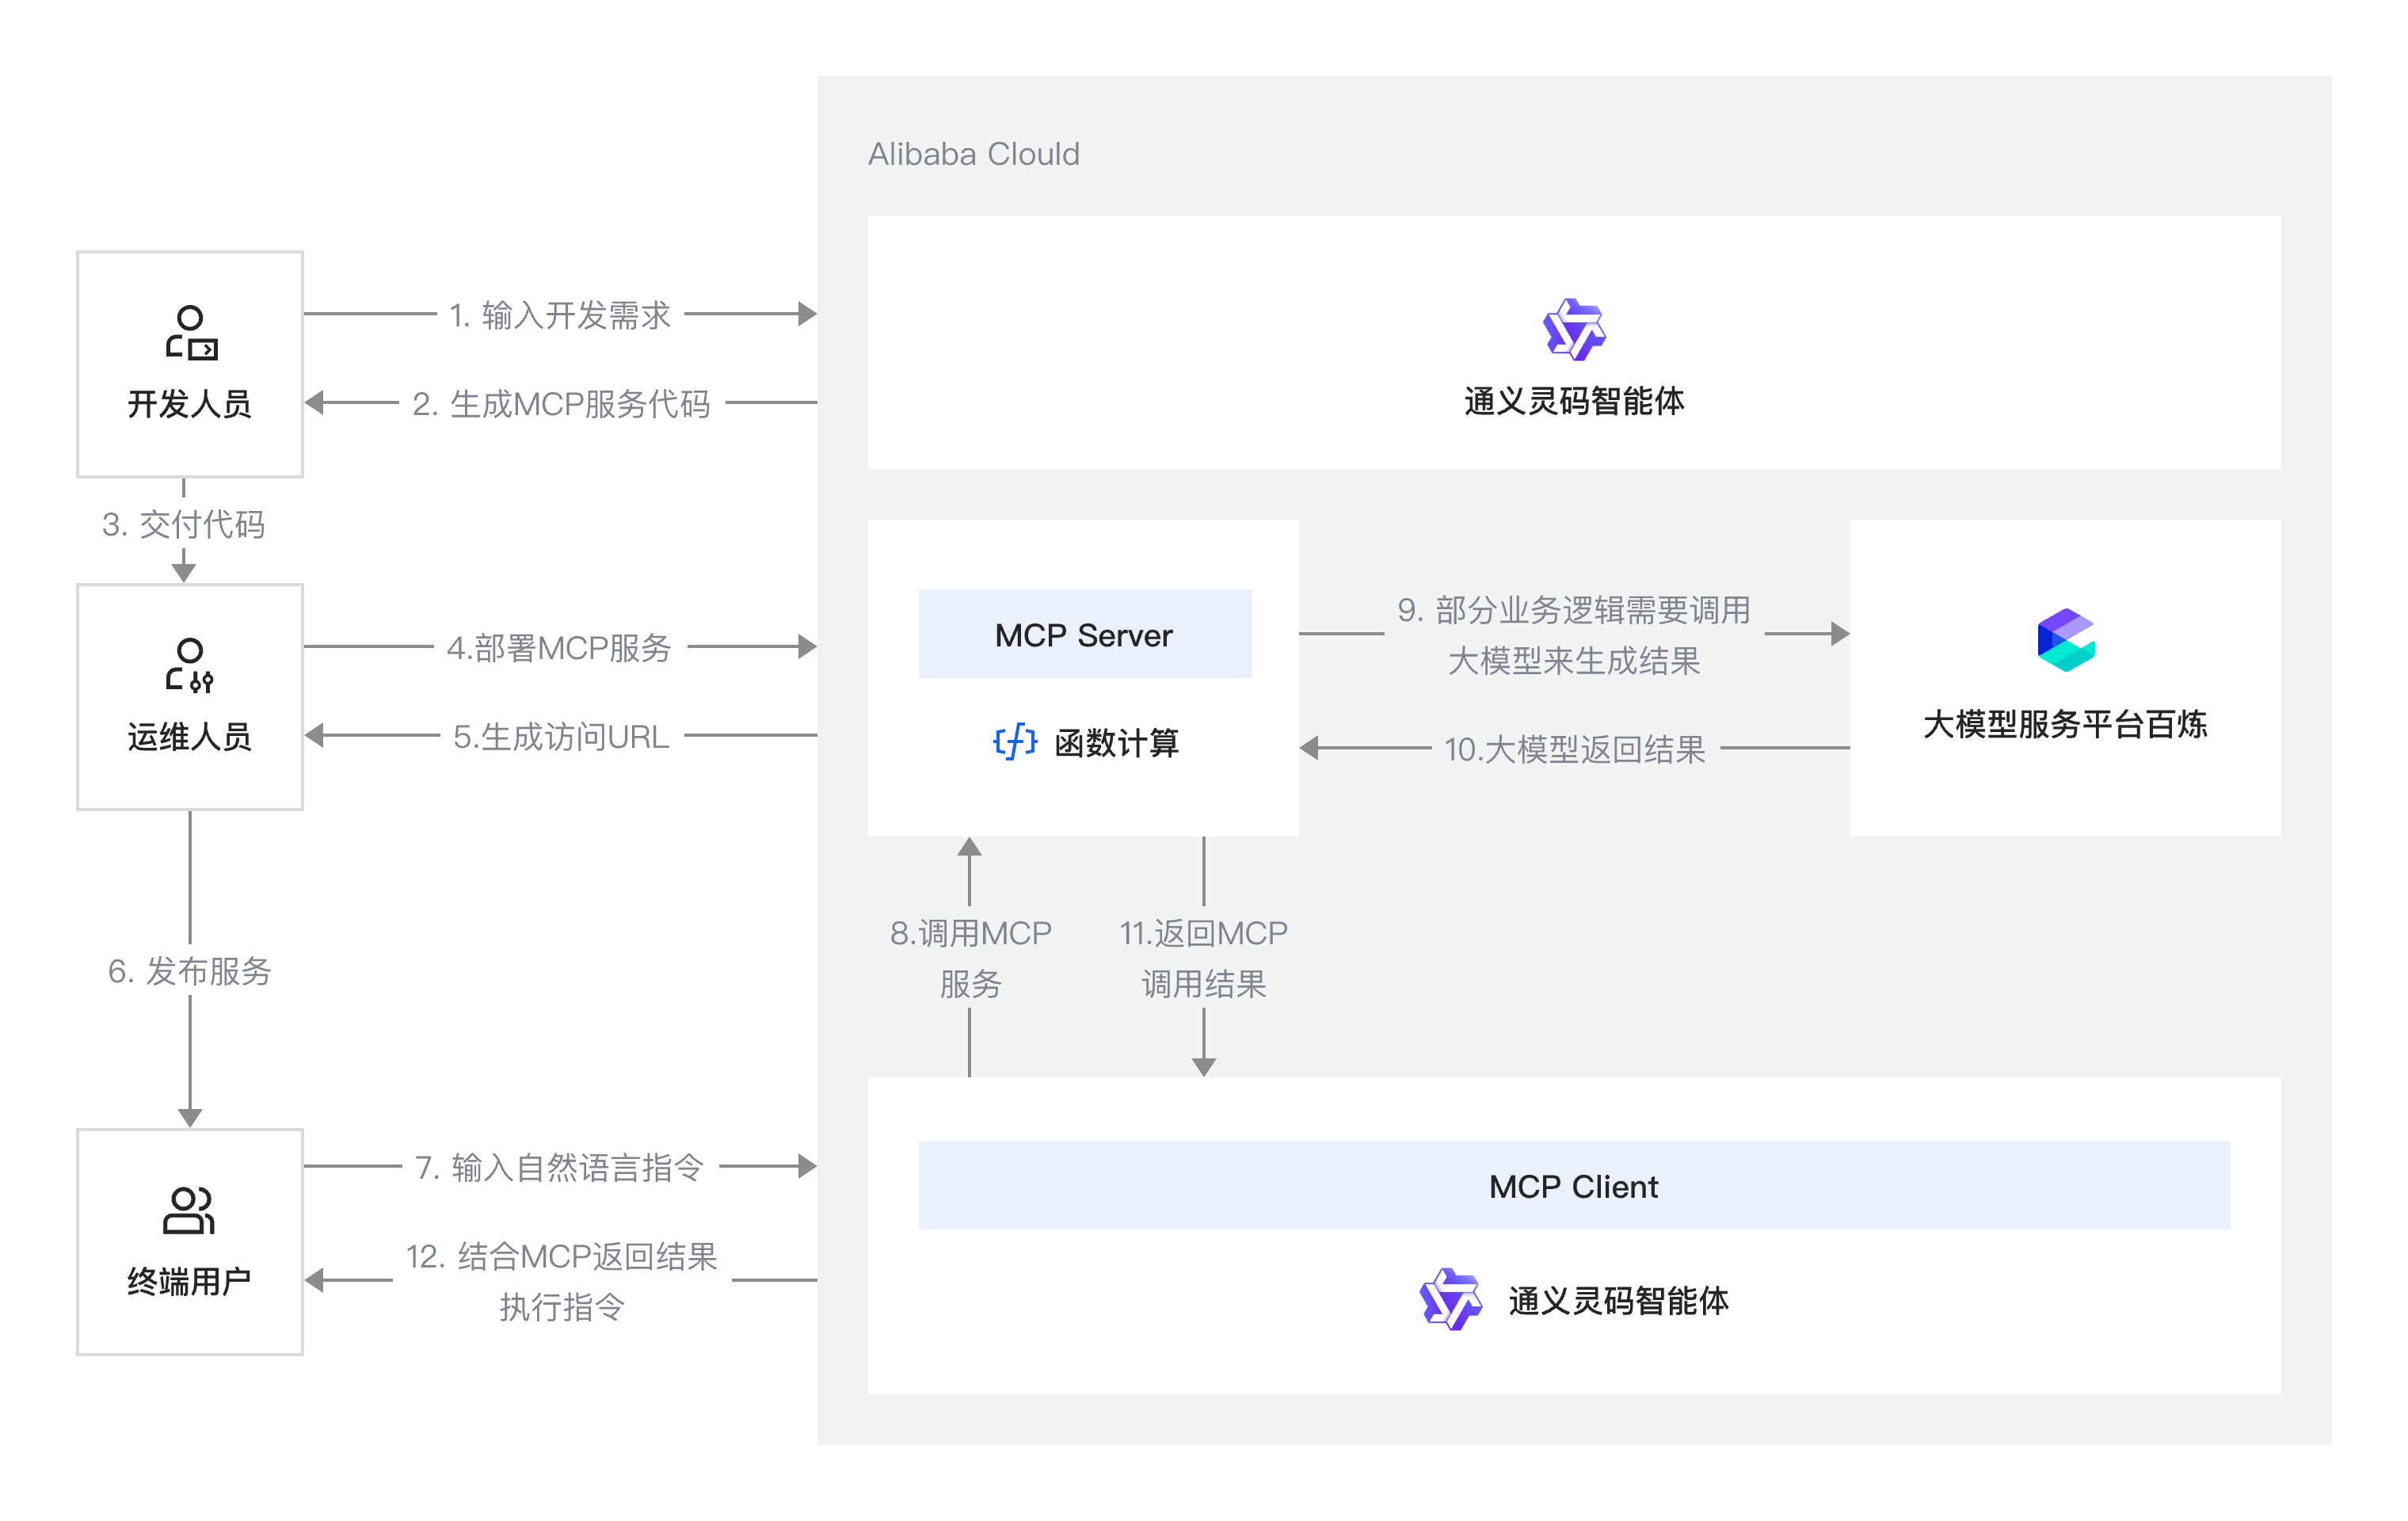Image resolution: width=2408 pixels, height=1521 pixels.
Task: Click the developer person icon (开发人员)
Action: tap(190, 333)
